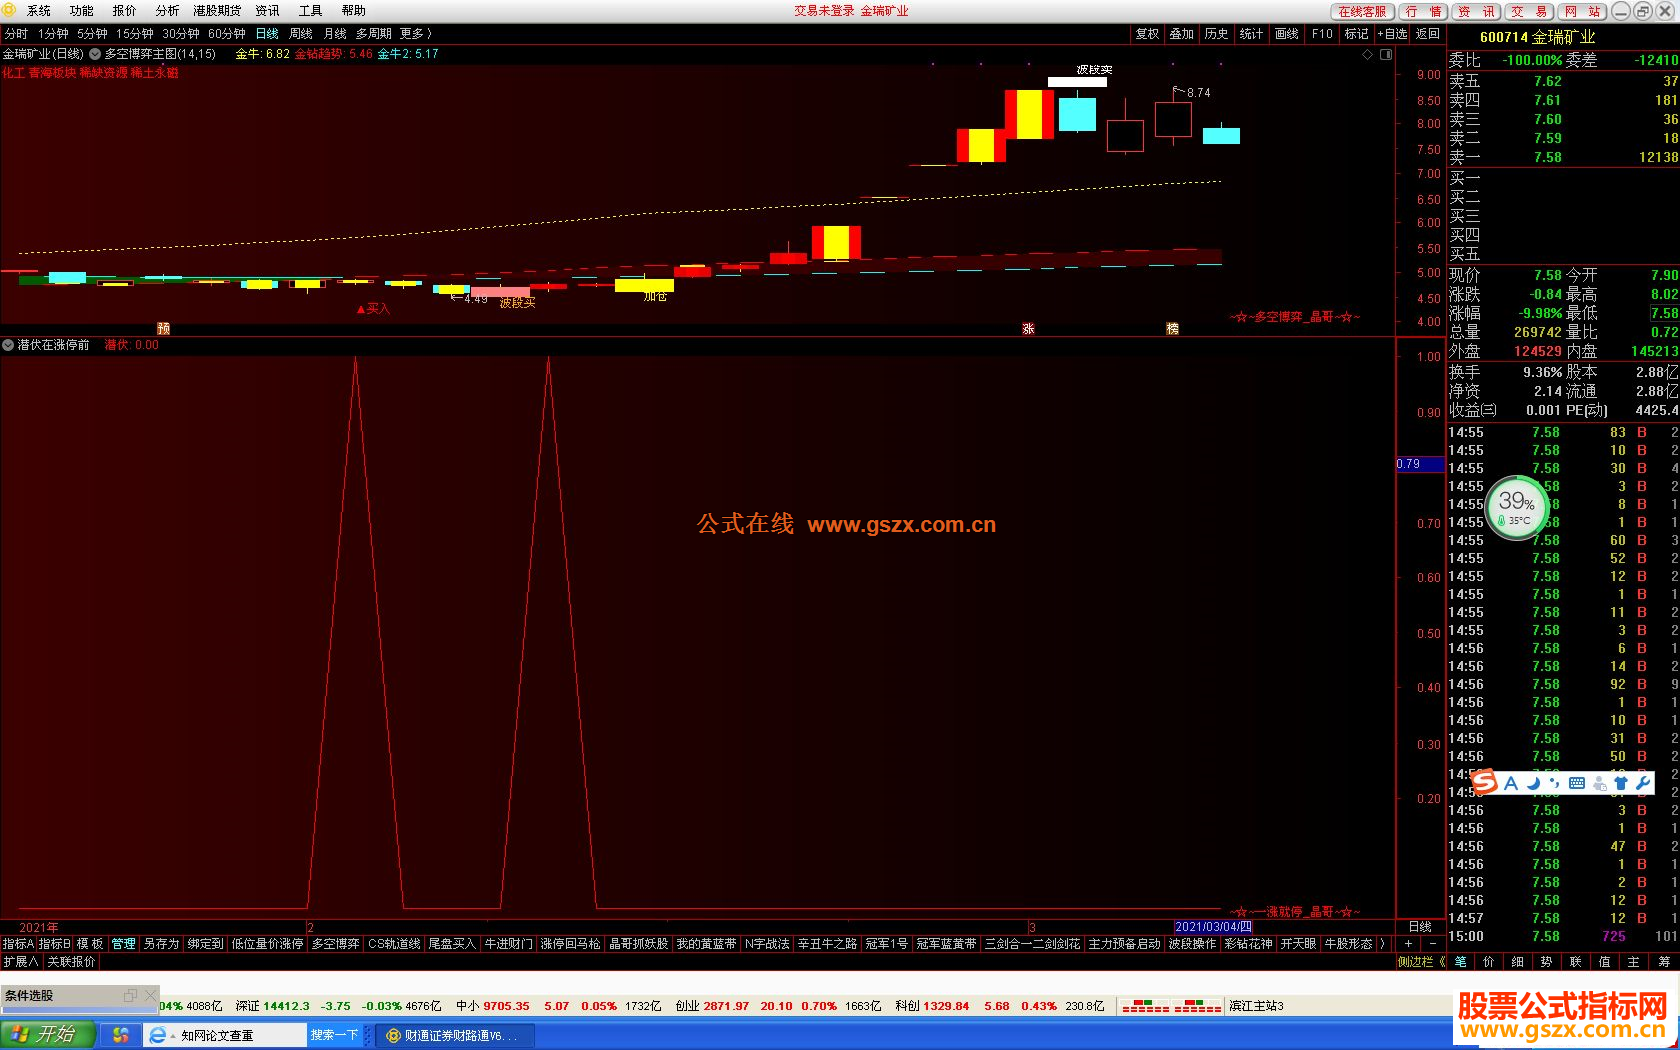Open the 工具 menu
1680x1050 pixels.
point(311,11)
